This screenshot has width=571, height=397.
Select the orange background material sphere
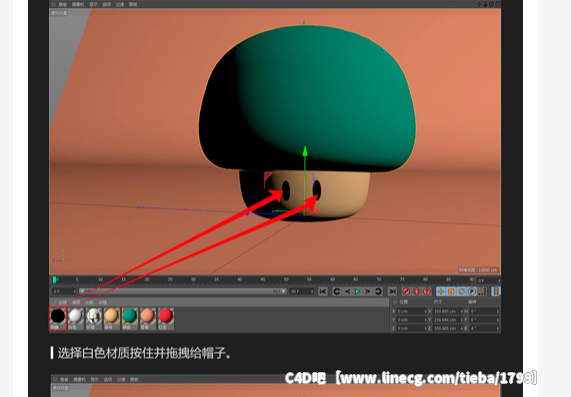coord(148,316)
